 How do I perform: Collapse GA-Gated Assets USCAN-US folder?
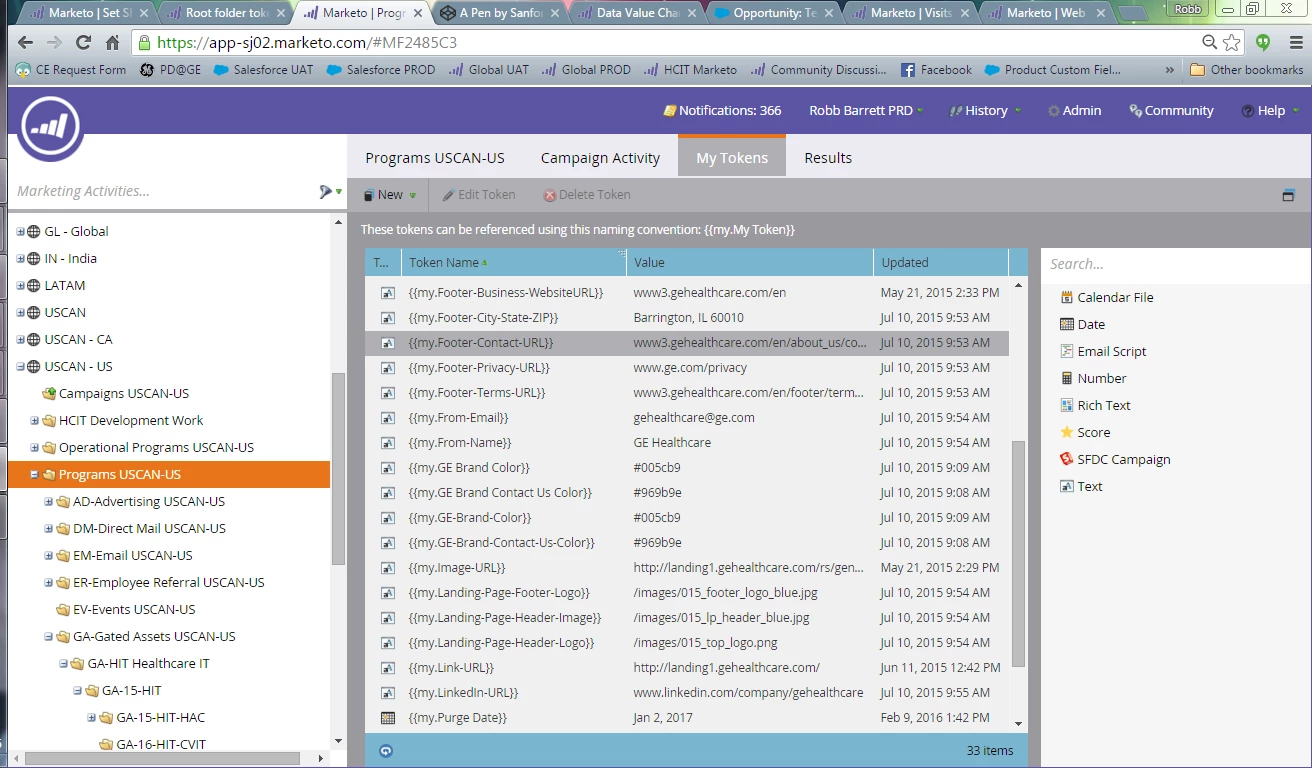pos(48,636)
